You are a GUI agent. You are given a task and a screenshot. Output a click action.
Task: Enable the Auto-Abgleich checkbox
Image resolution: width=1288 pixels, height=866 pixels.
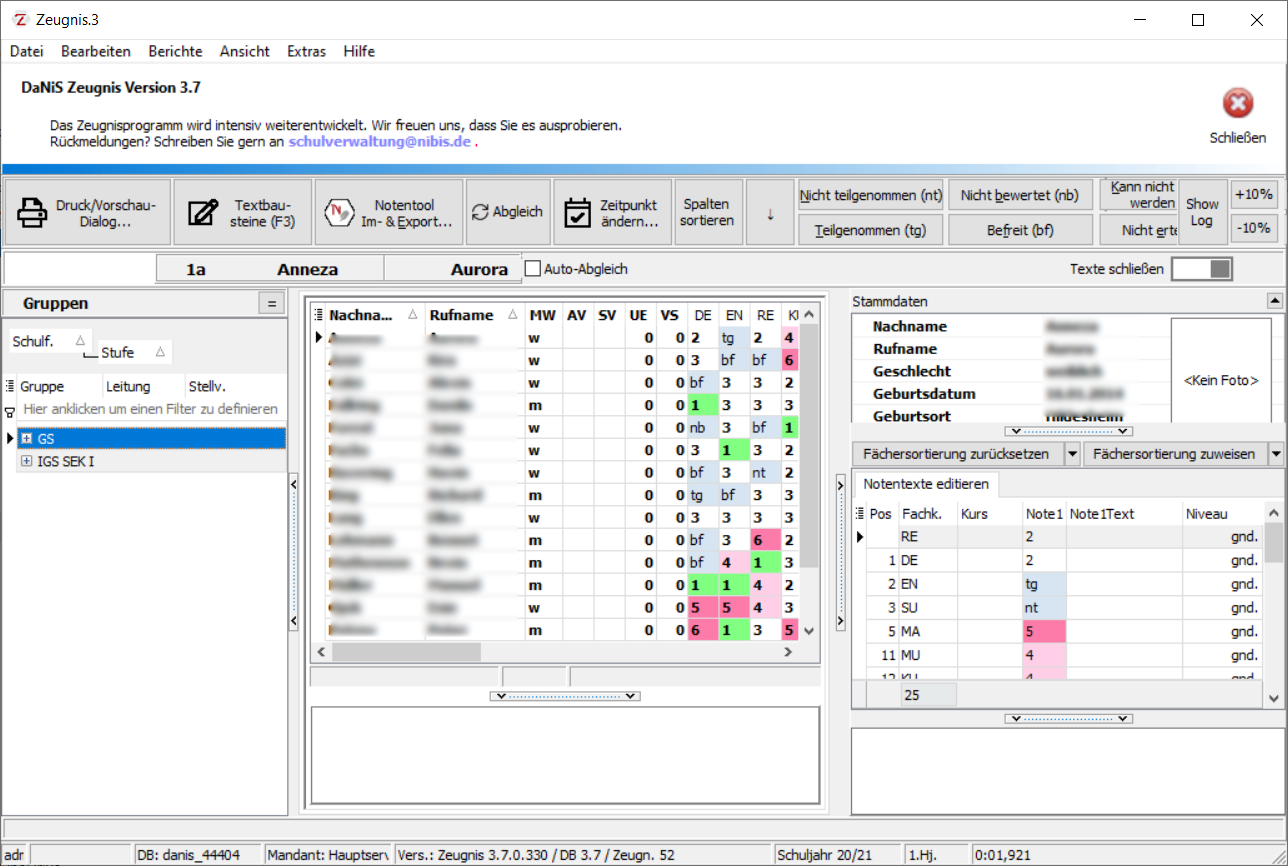point(533,269)
